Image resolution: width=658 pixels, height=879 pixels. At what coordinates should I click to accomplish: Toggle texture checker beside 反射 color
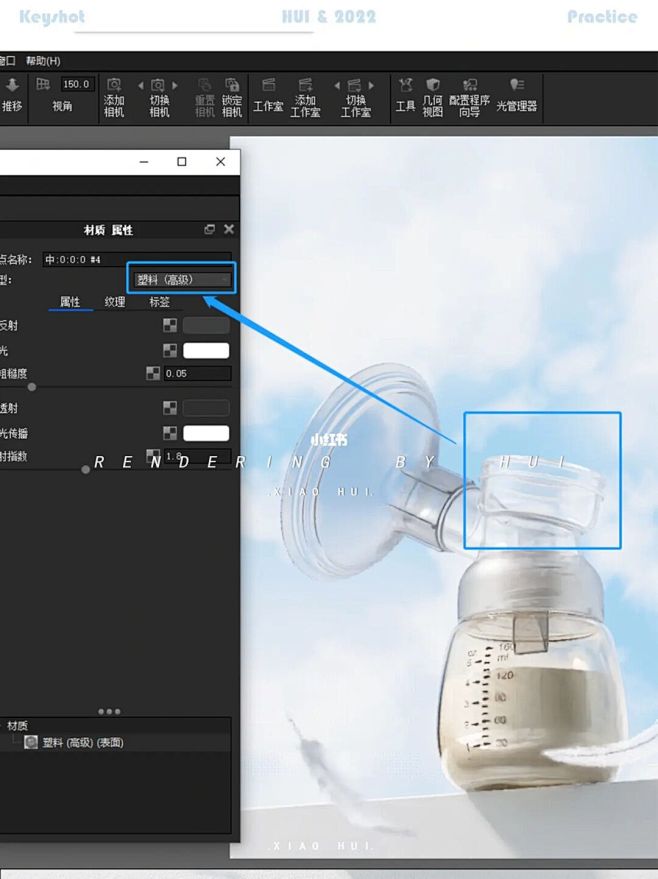170,325
